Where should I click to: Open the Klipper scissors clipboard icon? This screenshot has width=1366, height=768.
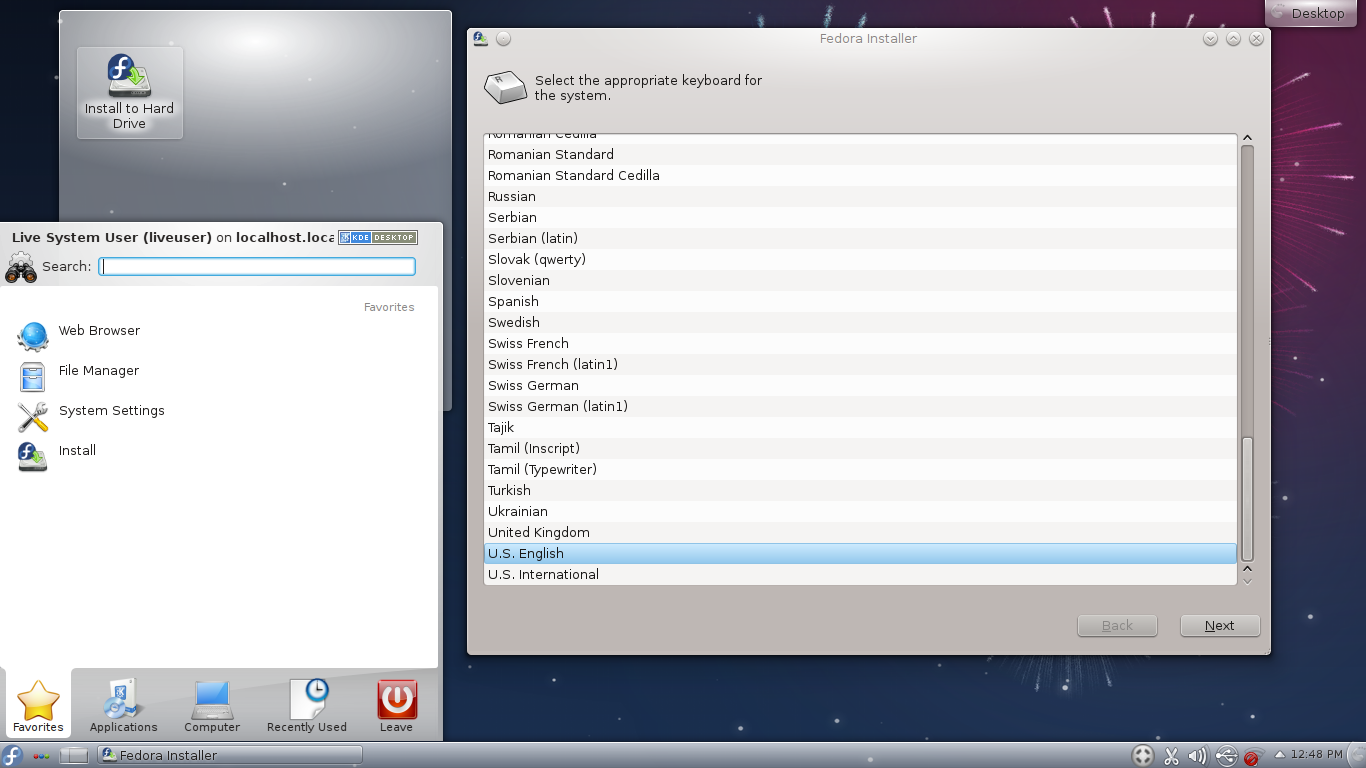1171,756
